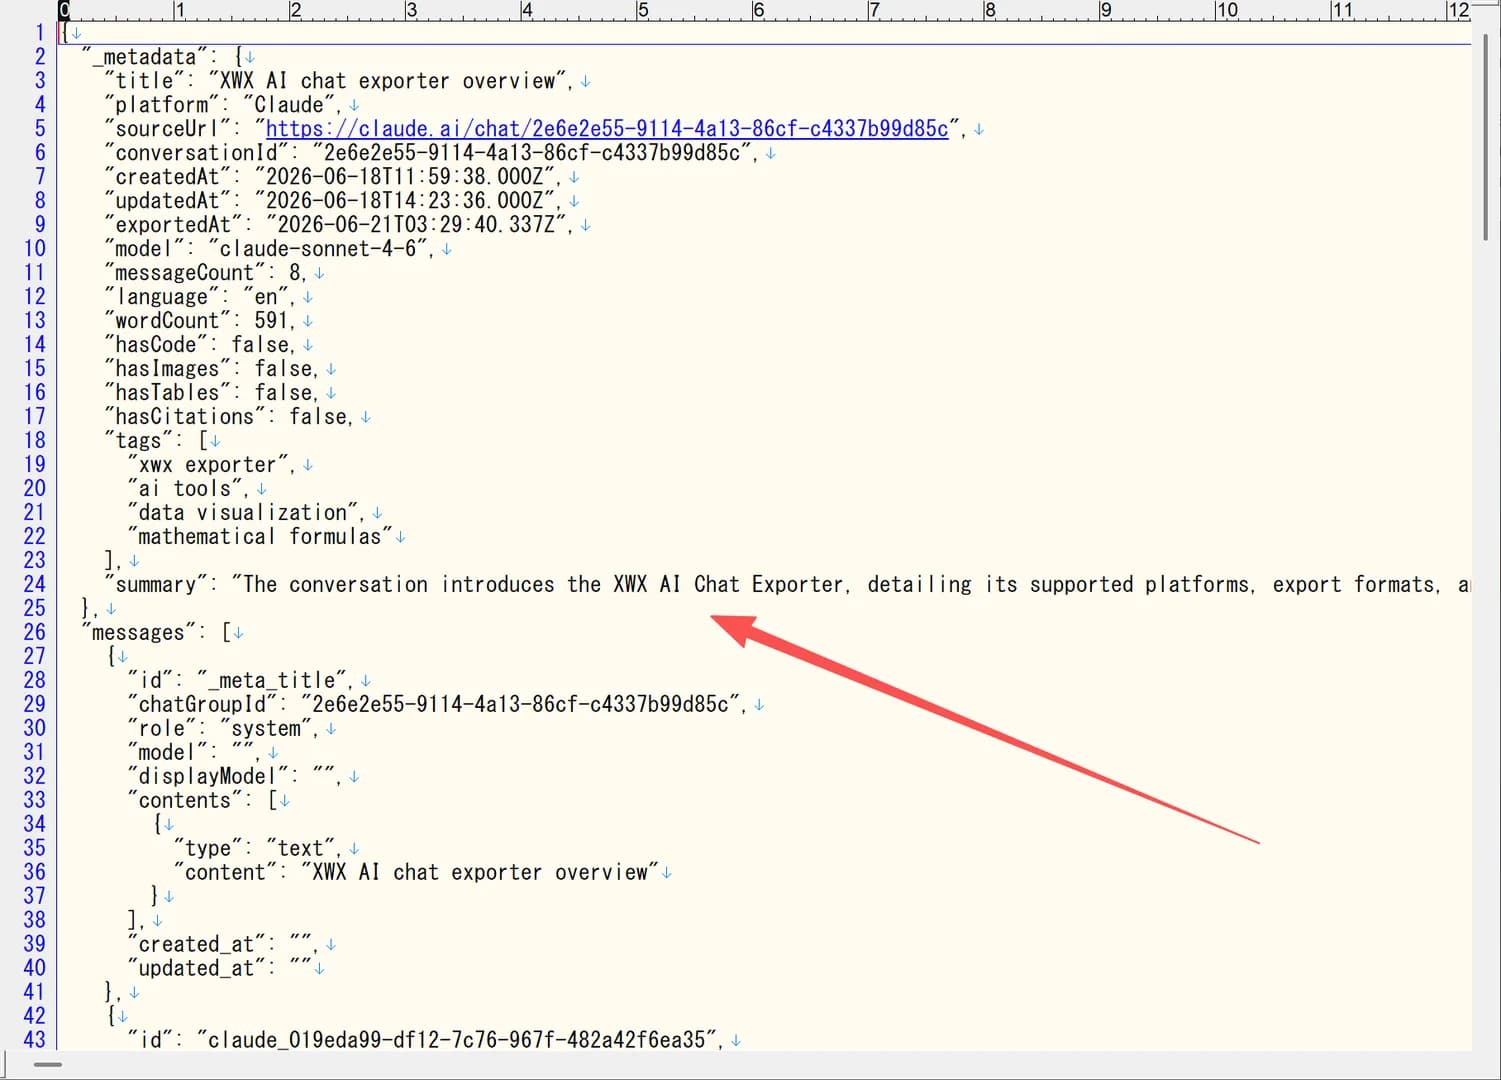Click the "created_at" key on line 39
Image resolution: width=1501 pixels, height=1080 pixels.
[x=196, y=945]
